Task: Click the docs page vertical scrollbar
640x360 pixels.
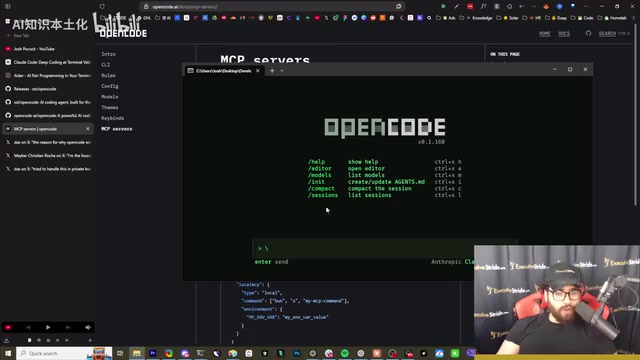Action: point(635,114)
